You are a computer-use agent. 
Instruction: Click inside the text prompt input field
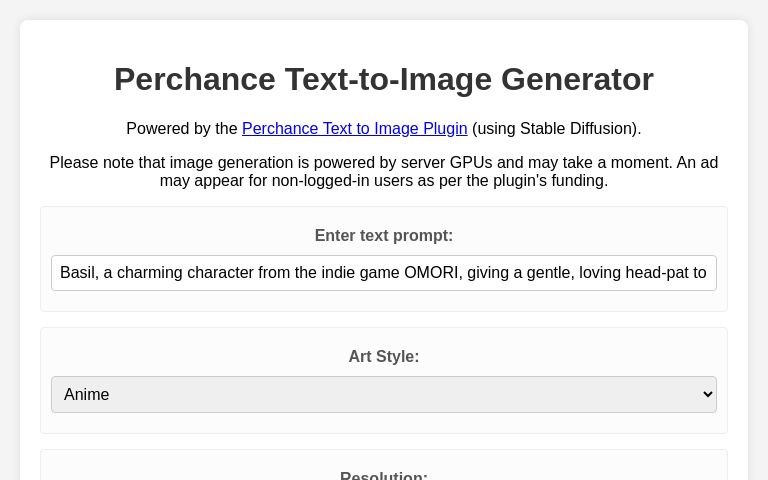(384, 273)
